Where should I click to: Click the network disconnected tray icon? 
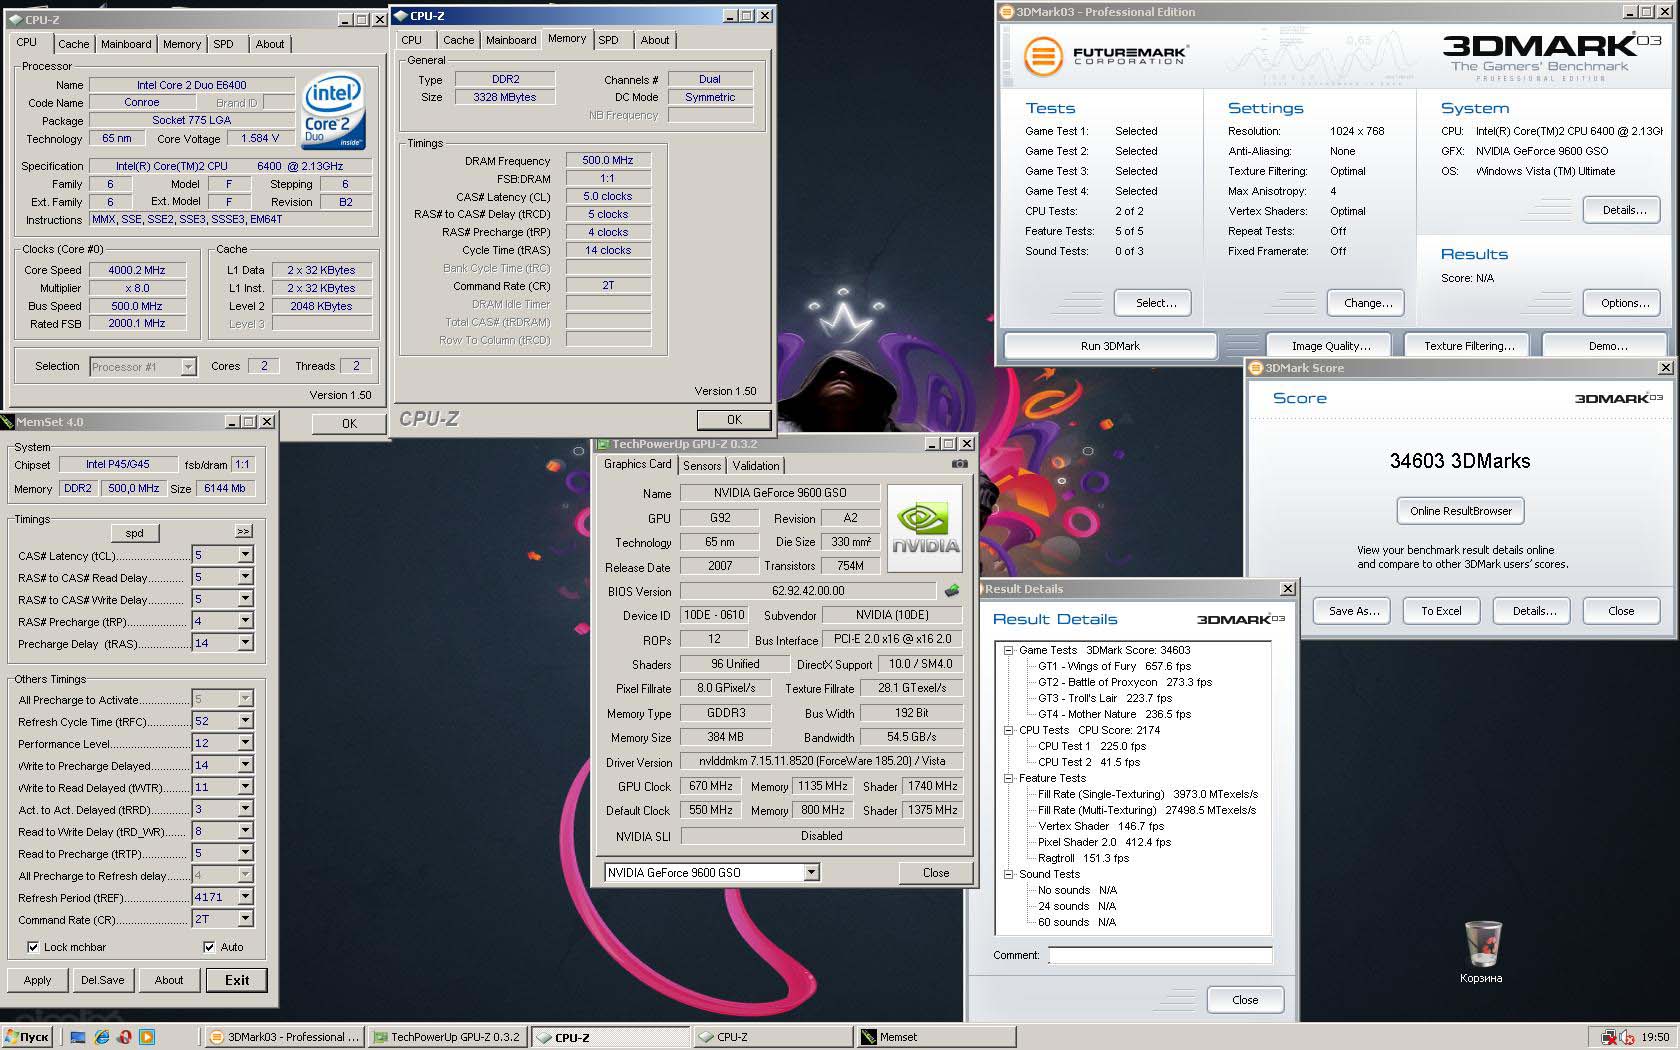[x=1608, y=1037]
